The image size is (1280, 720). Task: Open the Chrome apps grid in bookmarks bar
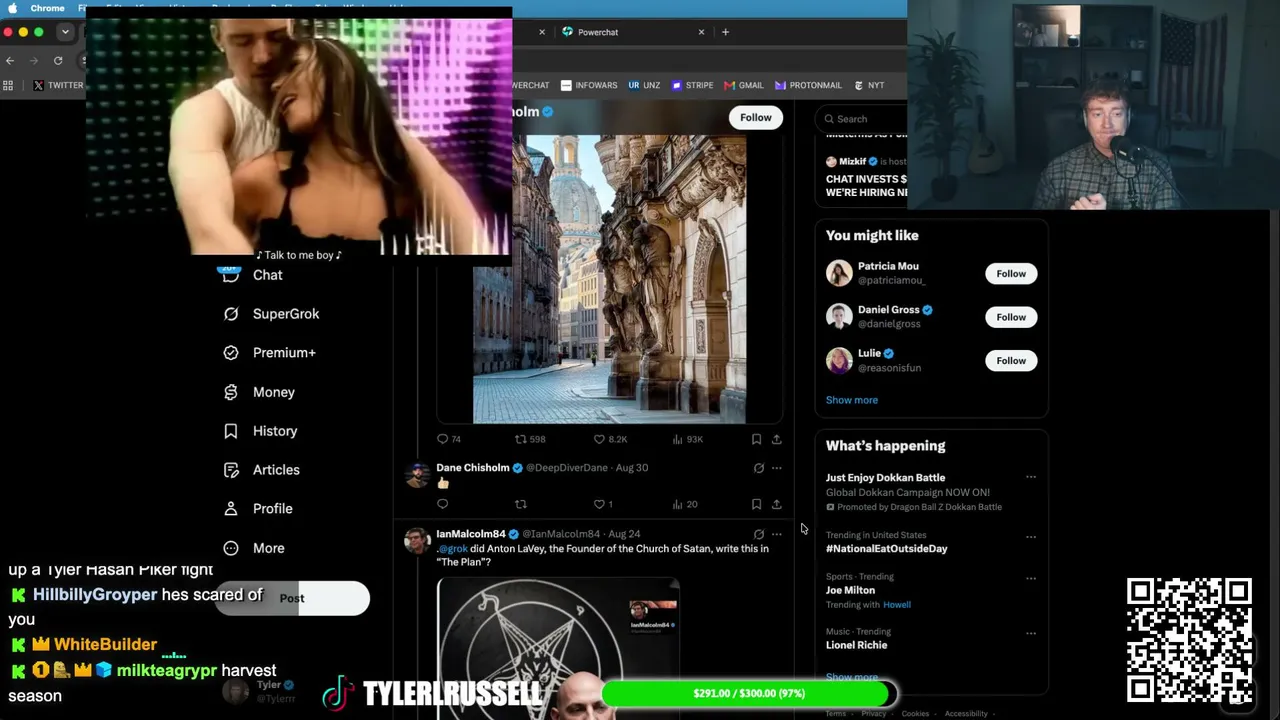pos(10,85)
